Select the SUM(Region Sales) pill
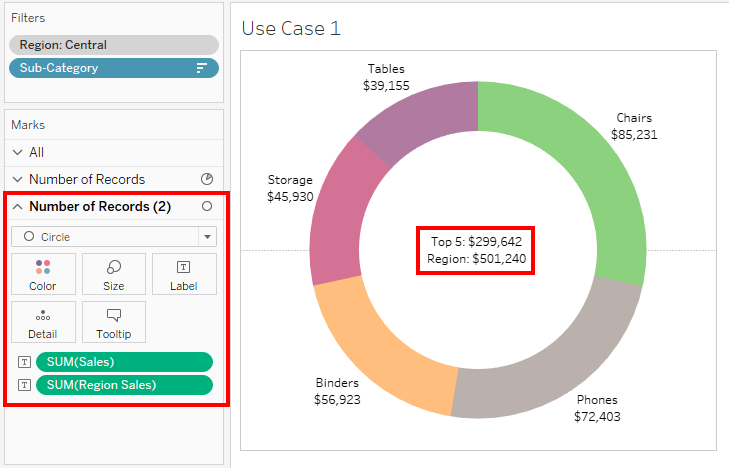This screenshot has width=729, height=468. pos(124,385)
